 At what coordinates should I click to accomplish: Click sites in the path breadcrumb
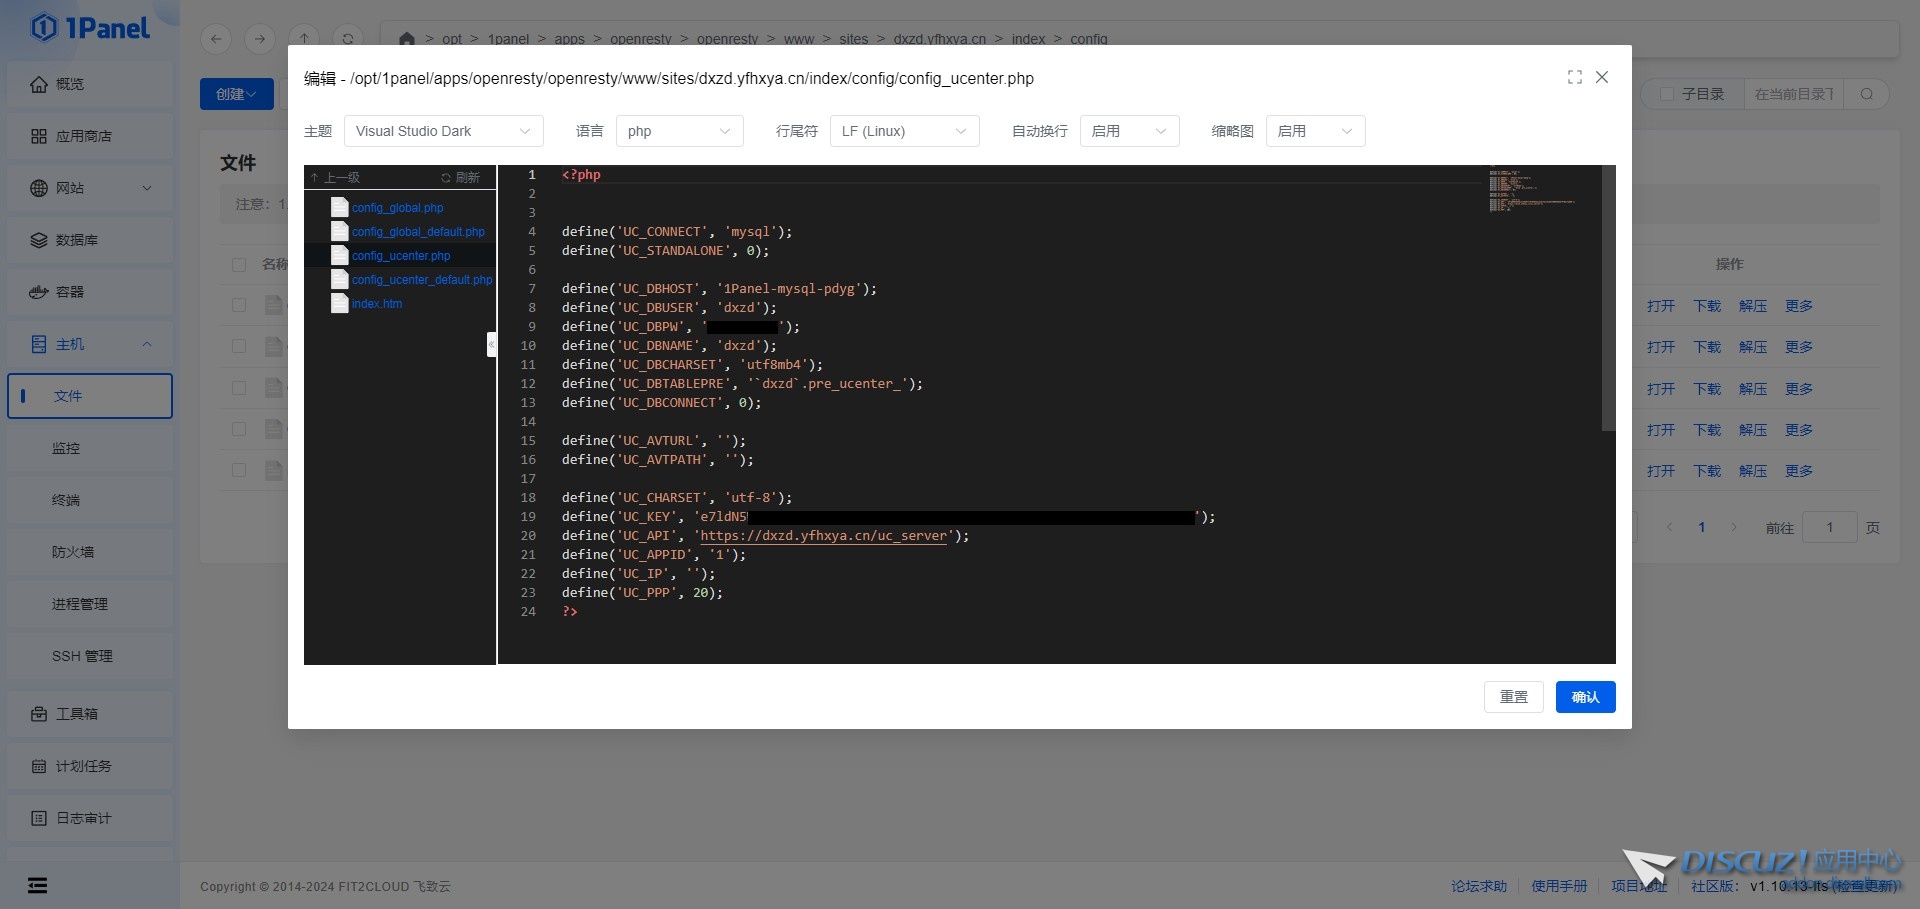[853, 39]
